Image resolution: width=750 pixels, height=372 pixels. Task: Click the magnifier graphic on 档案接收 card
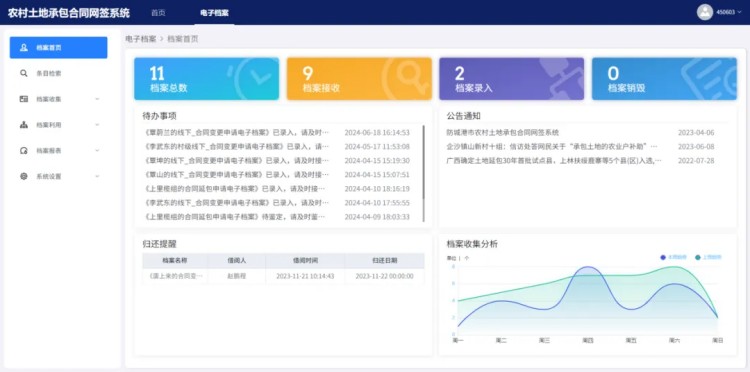408,76
